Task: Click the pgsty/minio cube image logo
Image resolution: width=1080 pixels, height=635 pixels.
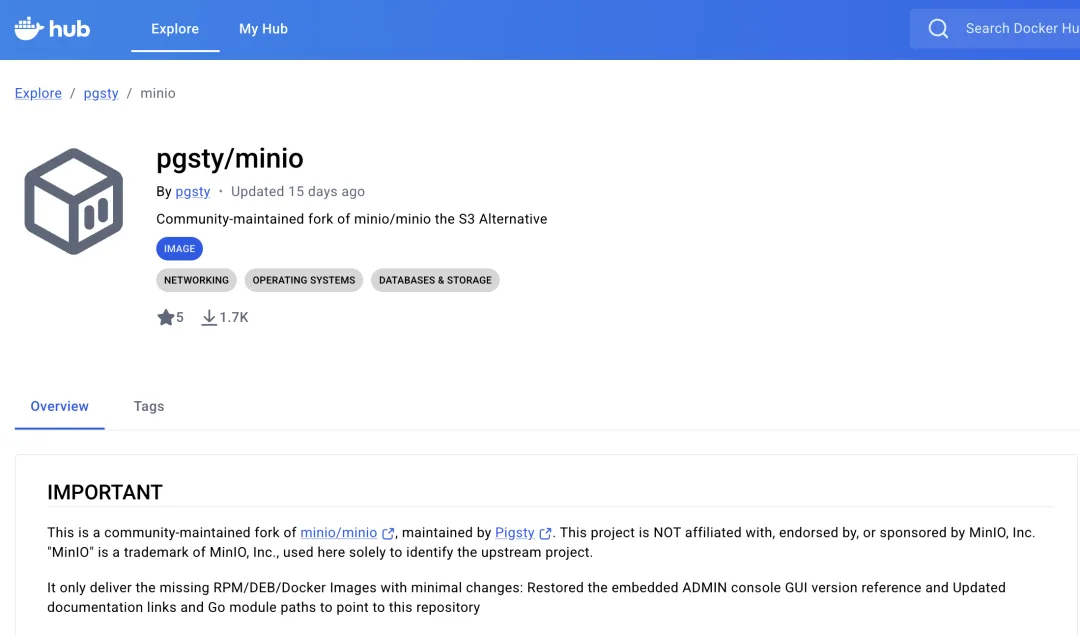Action: click(74, 201)
